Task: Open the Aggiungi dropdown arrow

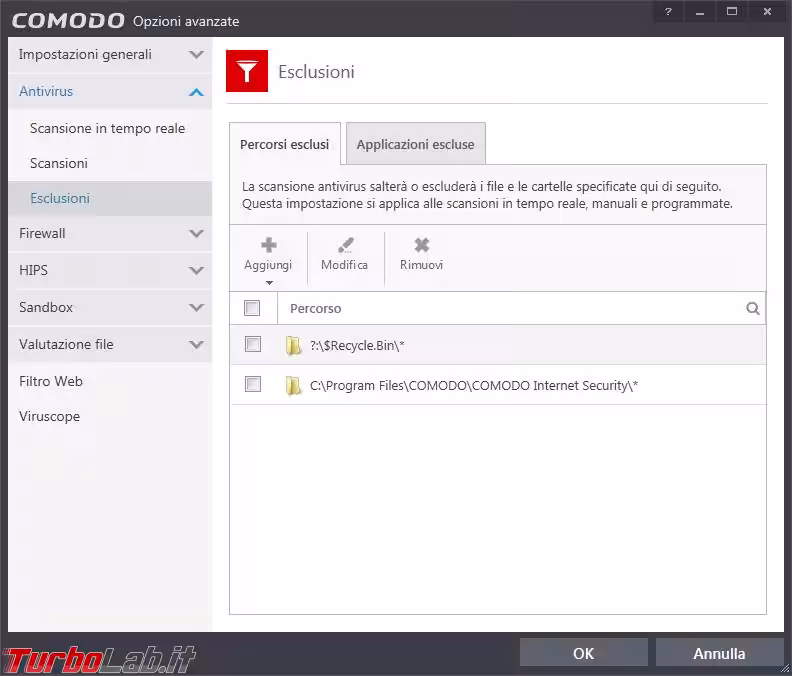Action: tap(269, 283)
